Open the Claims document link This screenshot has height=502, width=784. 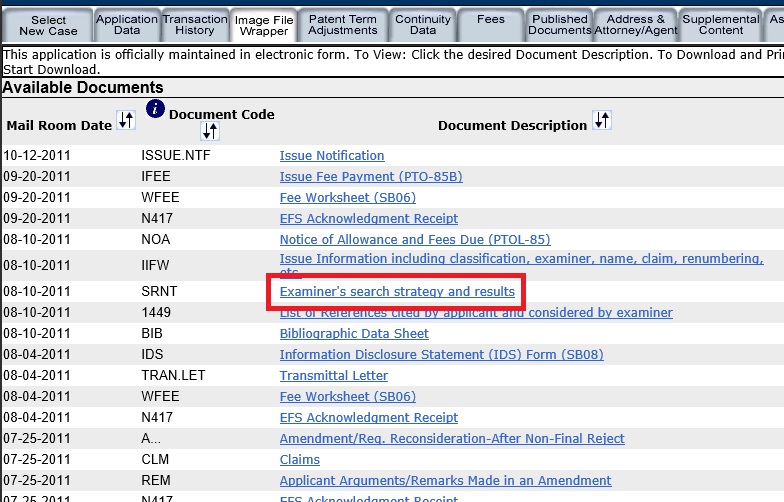pos(300,460)
